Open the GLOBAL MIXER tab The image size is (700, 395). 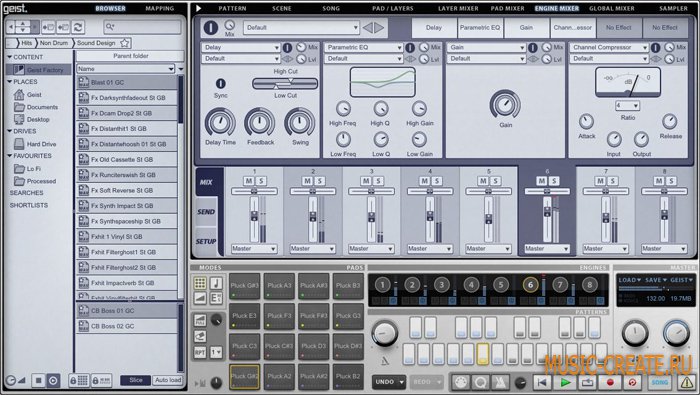[x=612, y=8]
